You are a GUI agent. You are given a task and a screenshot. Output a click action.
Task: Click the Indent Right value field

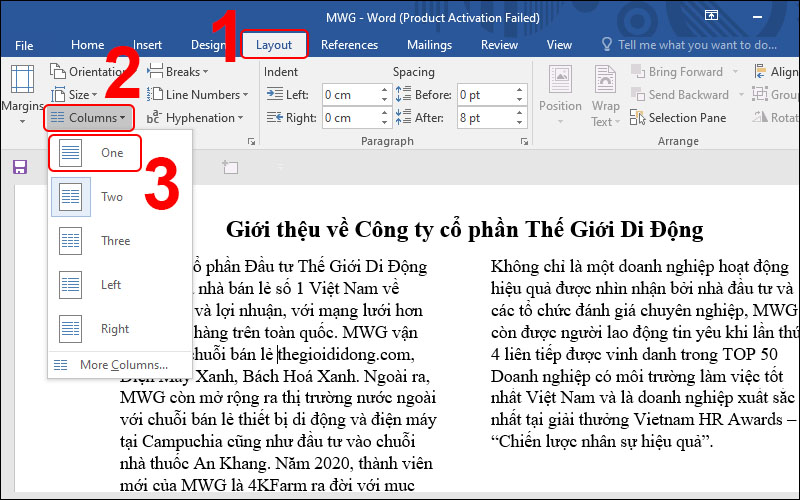pyautogui.click(x=351, y=118)
